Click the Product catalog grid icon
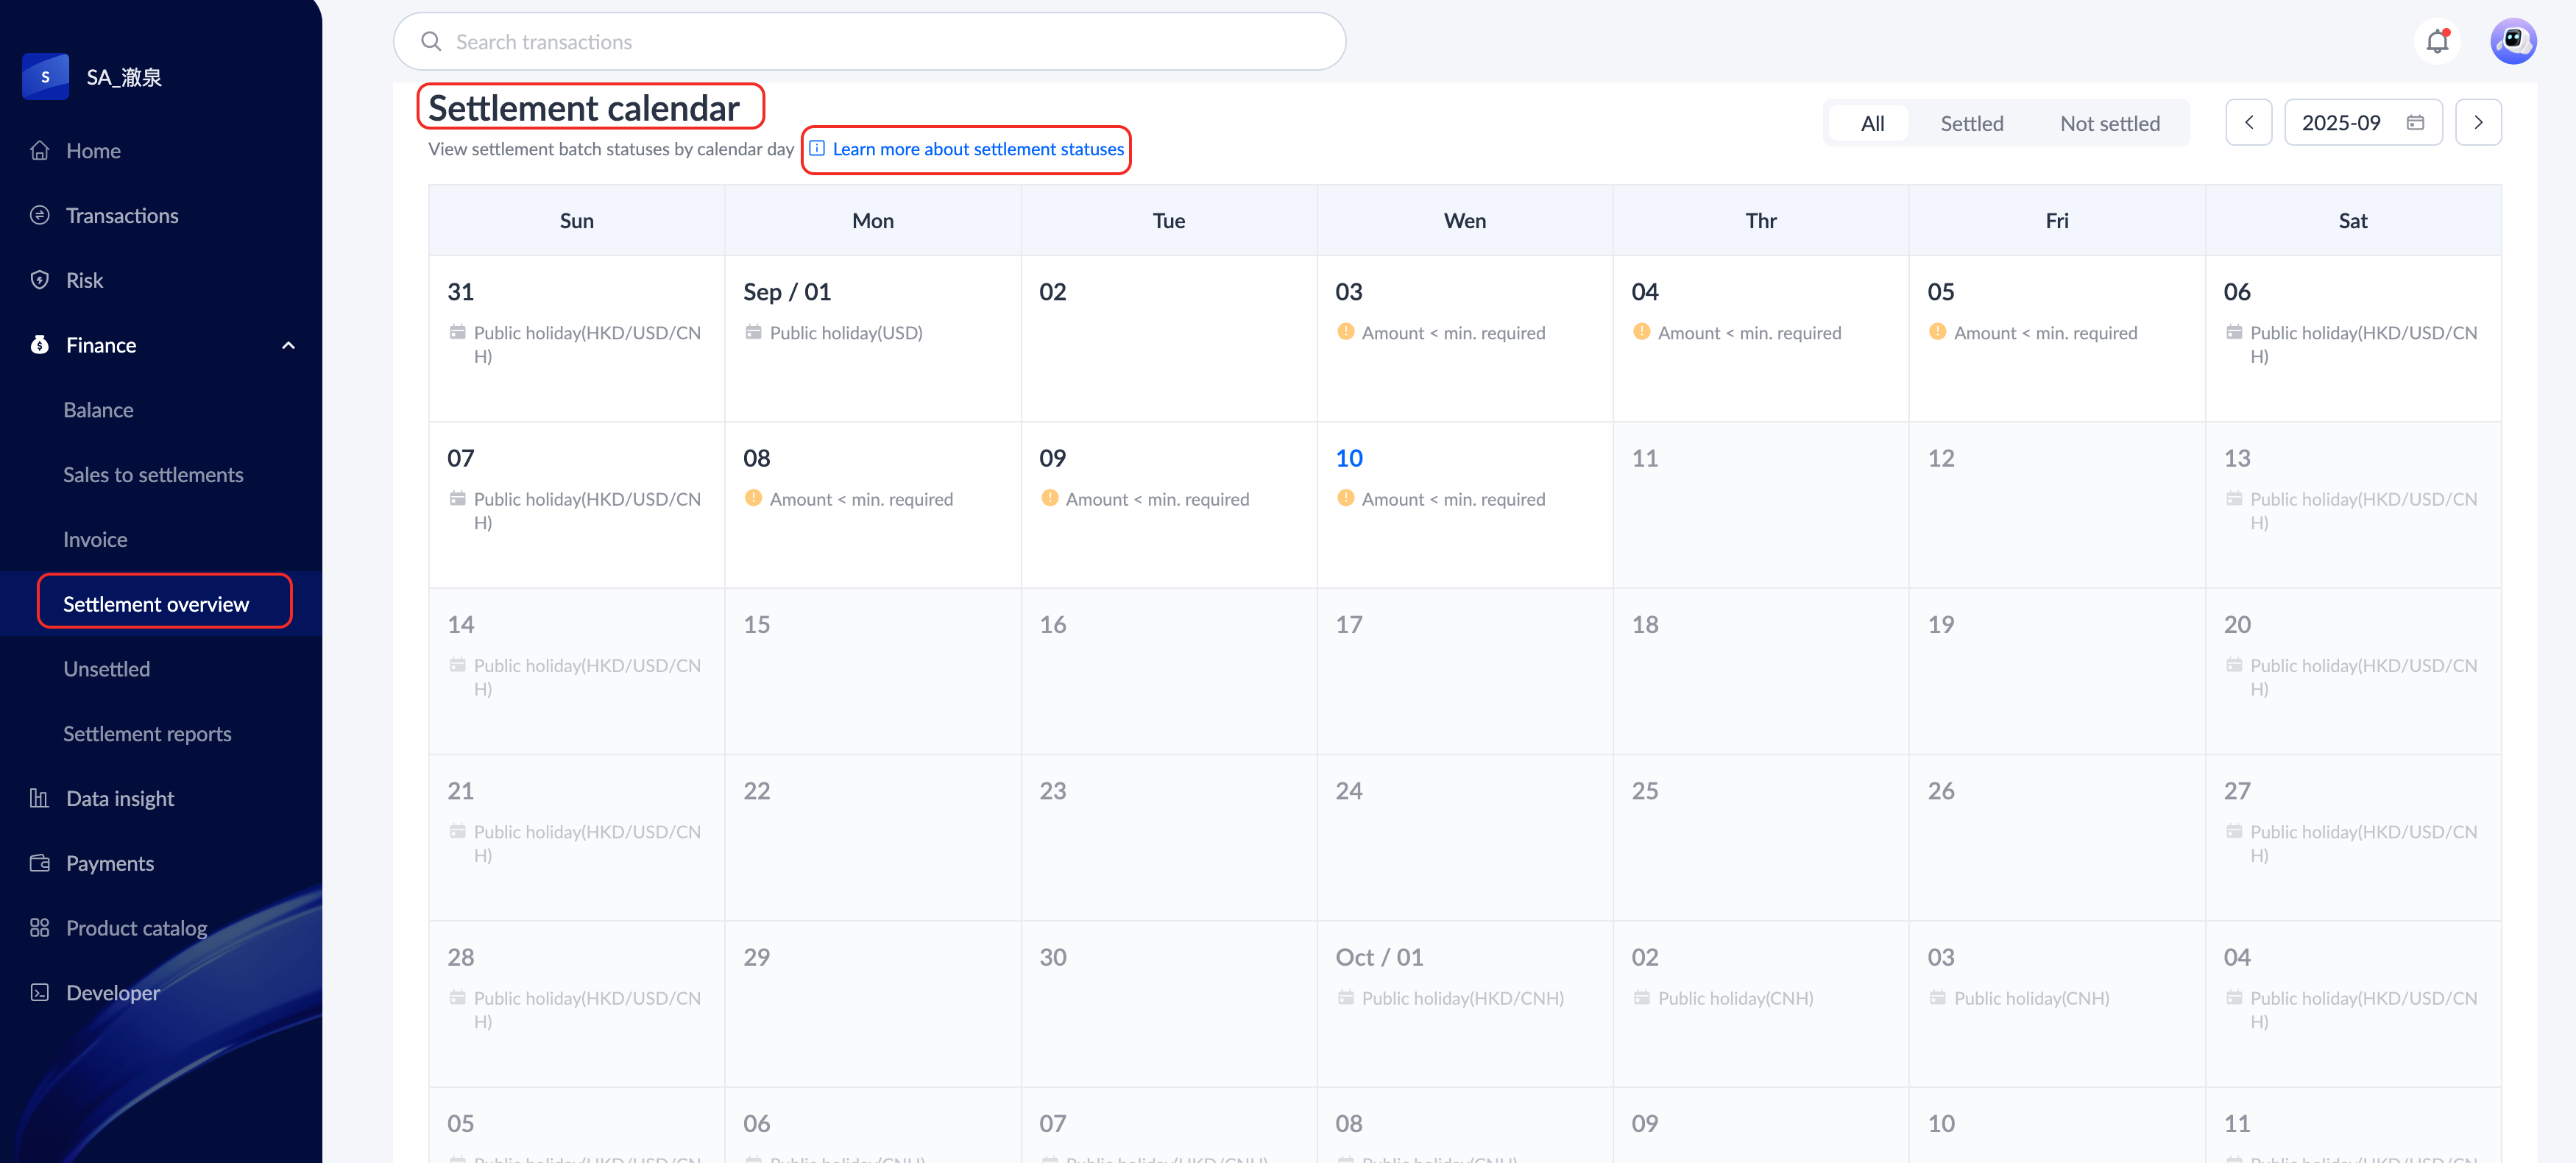This screenshot has width=2576, height=1163. (40, 928)
